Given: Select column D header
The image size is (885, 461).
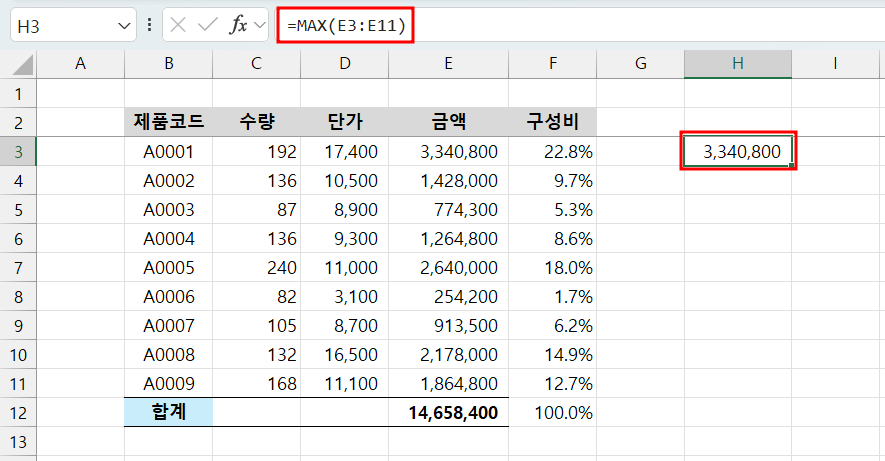Looking at the screenshot, I should coord(345,64).
